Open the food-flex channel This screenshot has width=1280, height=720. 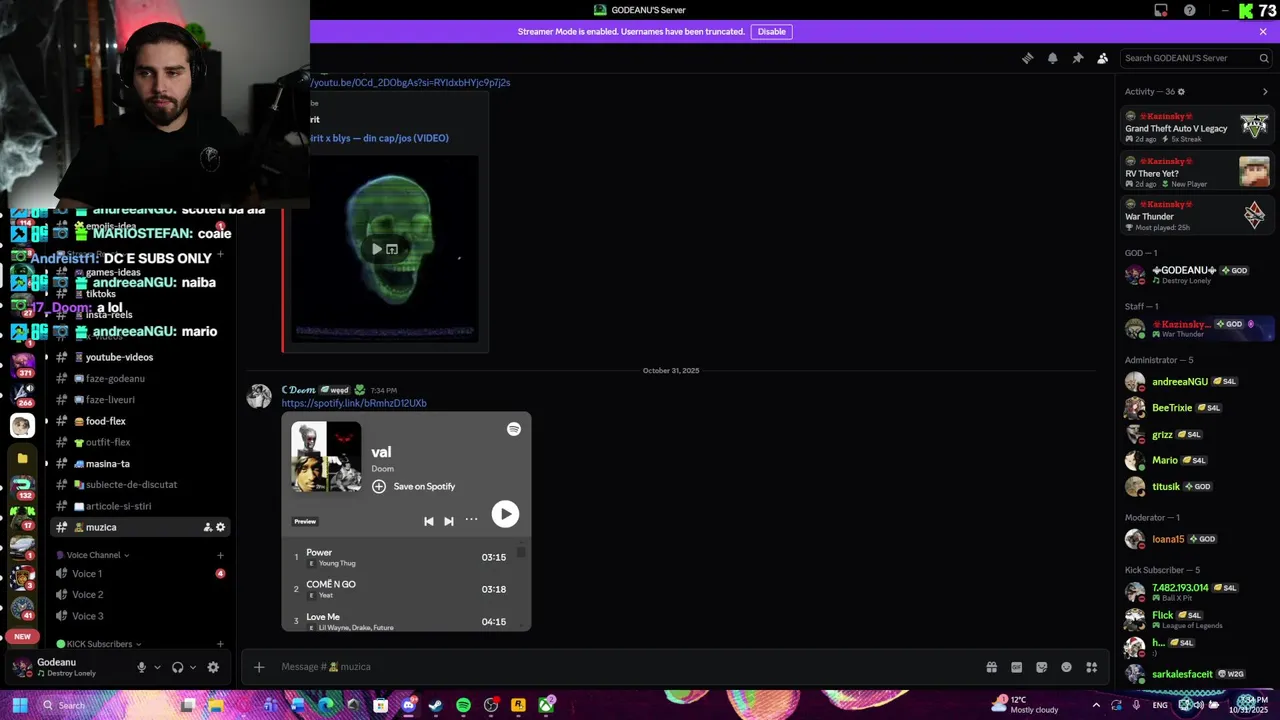(140, 421)
